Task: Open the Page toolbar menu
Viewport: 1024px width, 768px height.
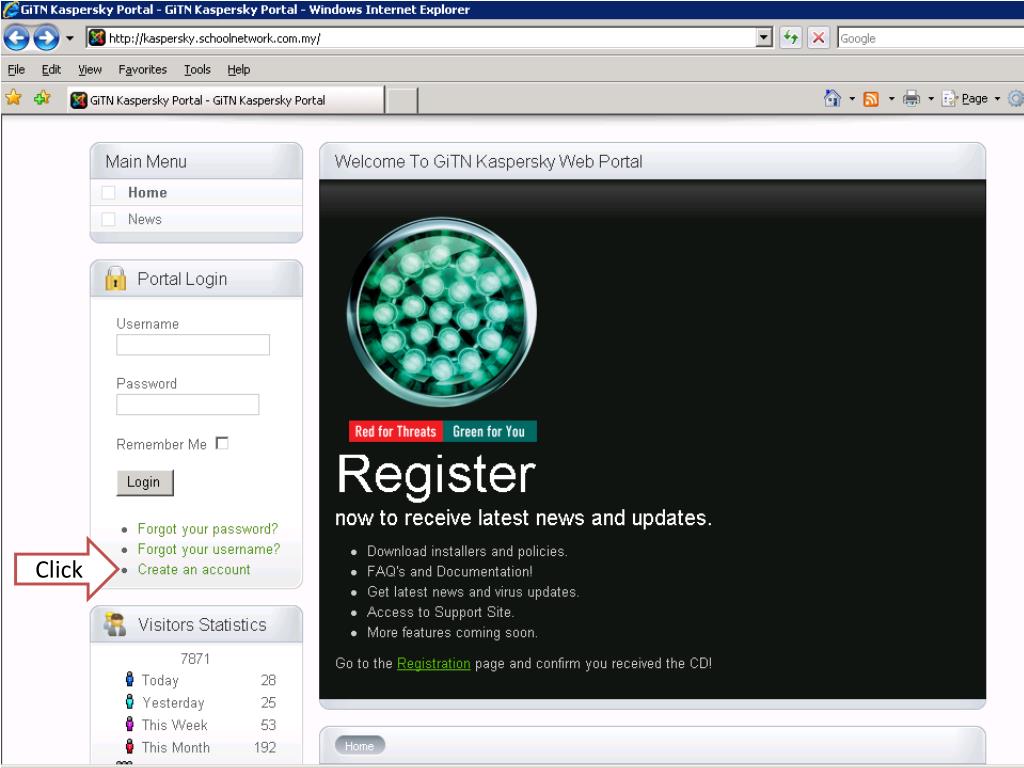Action: pyautogui.click(x=965, y=99)
